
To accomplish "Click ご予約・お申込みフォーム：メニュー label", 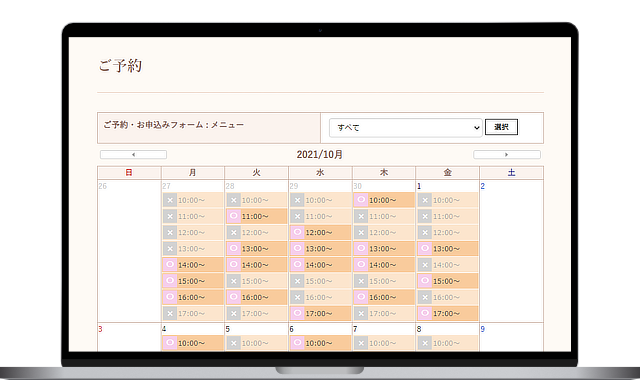I will pyautogui.click(x=173, y=124).
